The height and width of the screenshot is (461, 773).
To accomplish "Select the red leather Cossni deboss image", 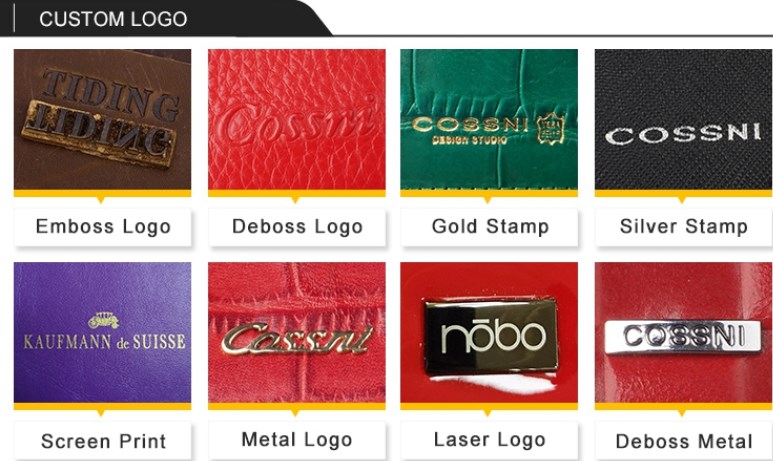I will tap(297, 119).
